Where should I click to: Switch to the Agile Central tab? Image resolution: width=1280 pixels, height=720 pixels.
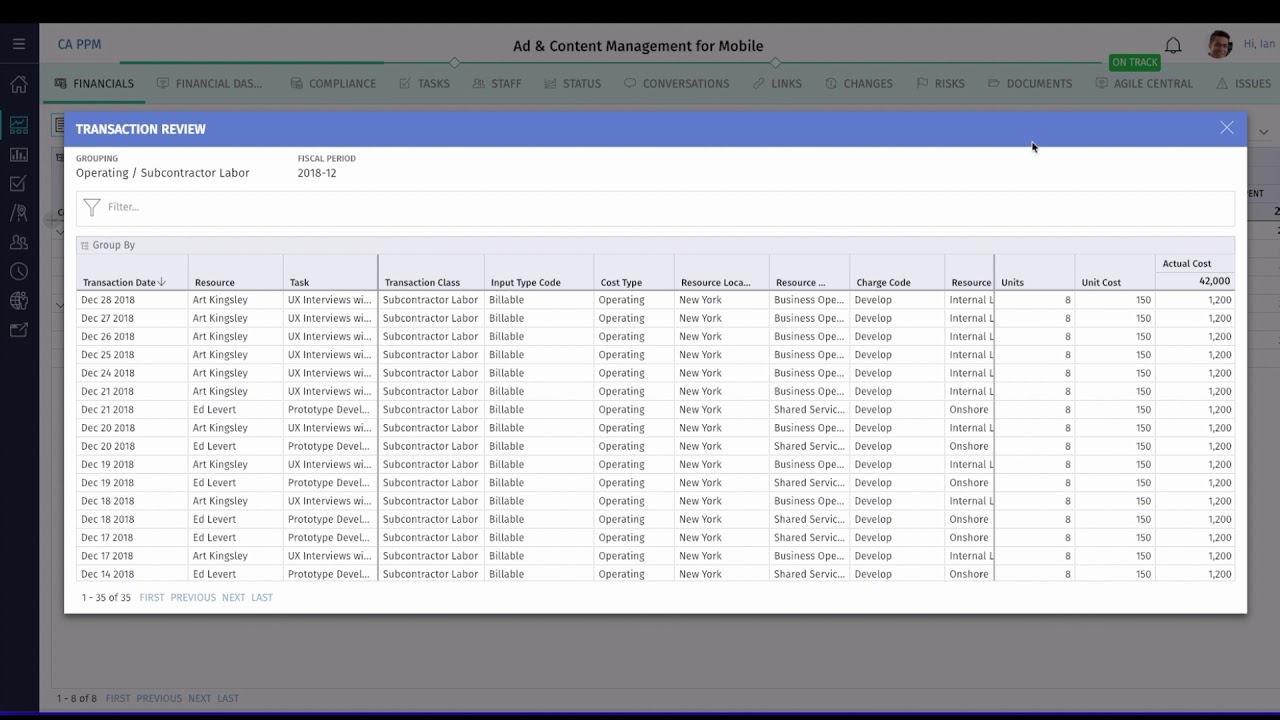[1145, 84]
